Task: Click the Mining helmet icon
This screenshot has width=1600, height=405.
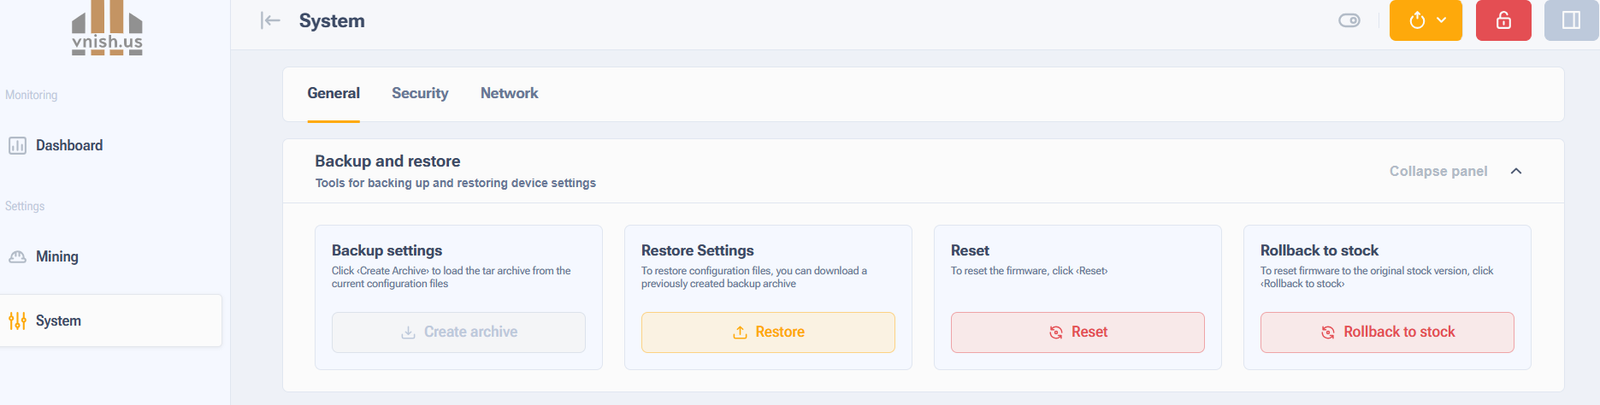Action: coord(17,257)
